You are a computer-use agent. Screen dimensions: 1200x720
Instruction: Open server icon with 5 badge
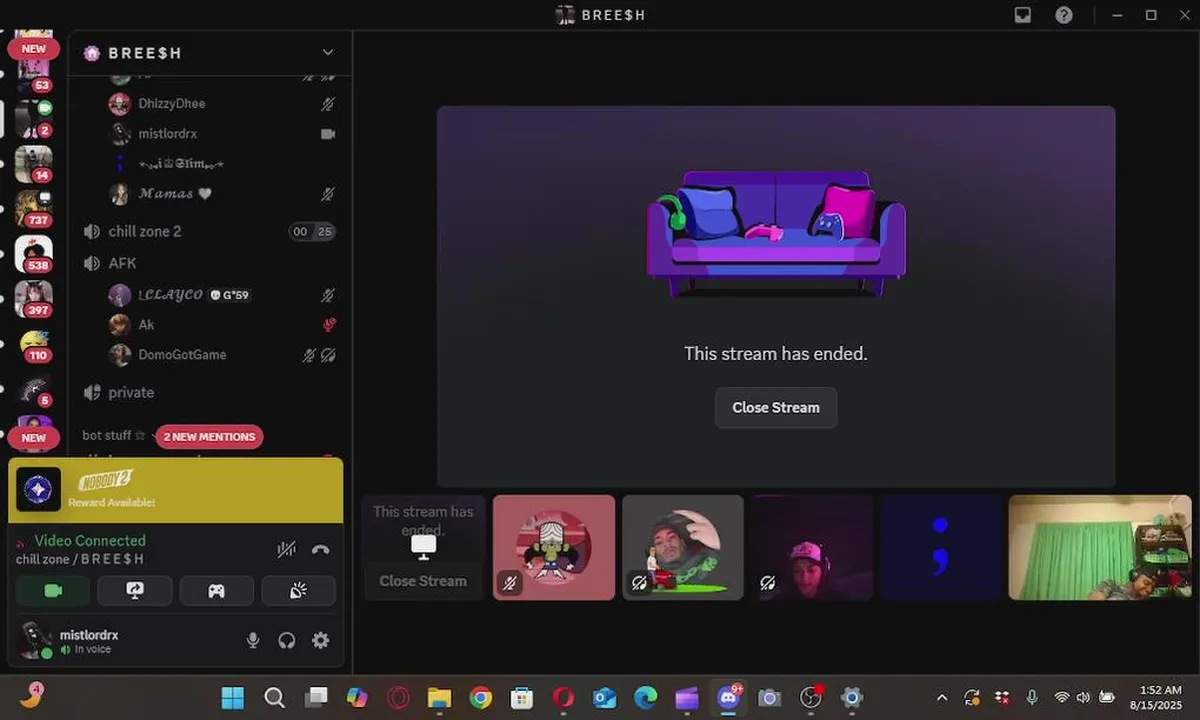(33, 390)
